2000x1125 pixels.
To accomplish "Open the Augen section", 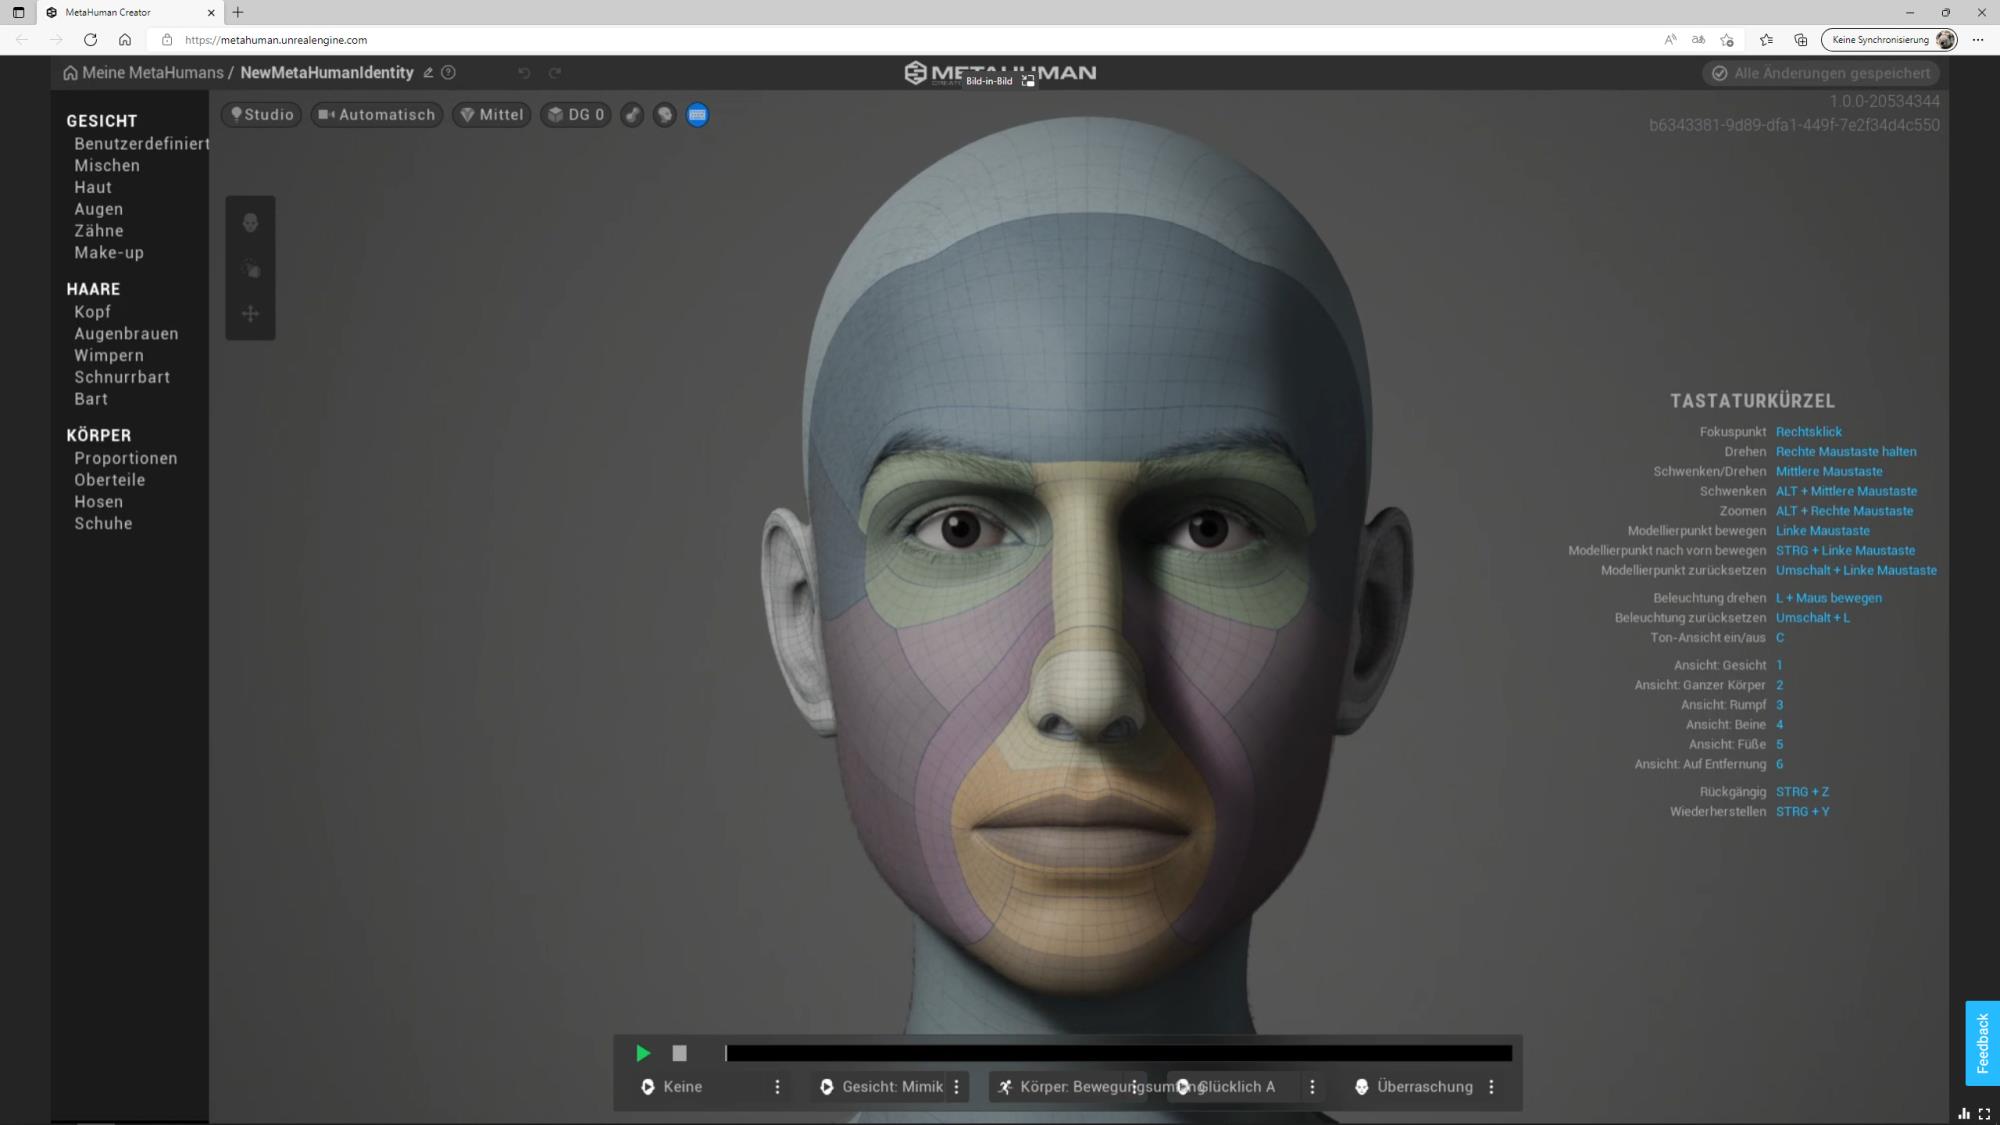I will (99, 209).
